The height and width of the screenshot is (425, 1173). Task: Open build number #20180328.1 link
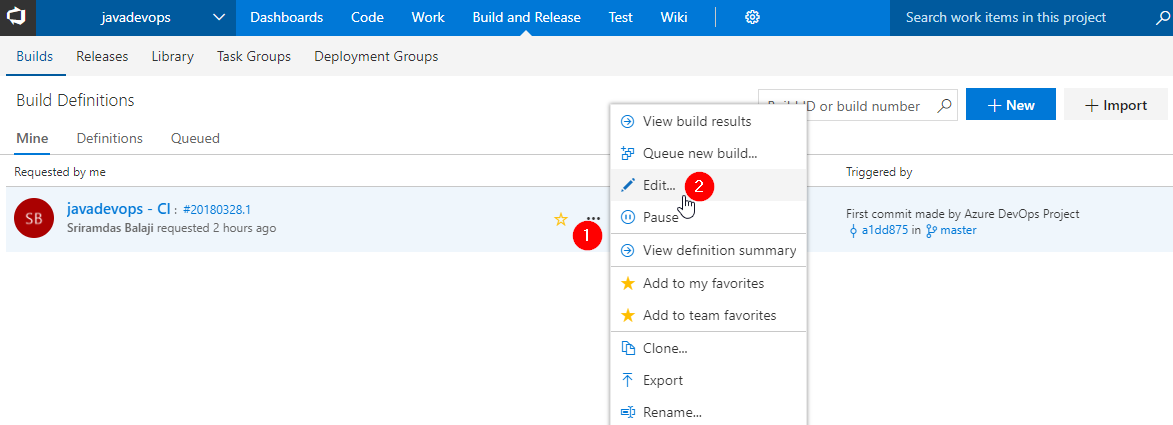tap(217, 210)
